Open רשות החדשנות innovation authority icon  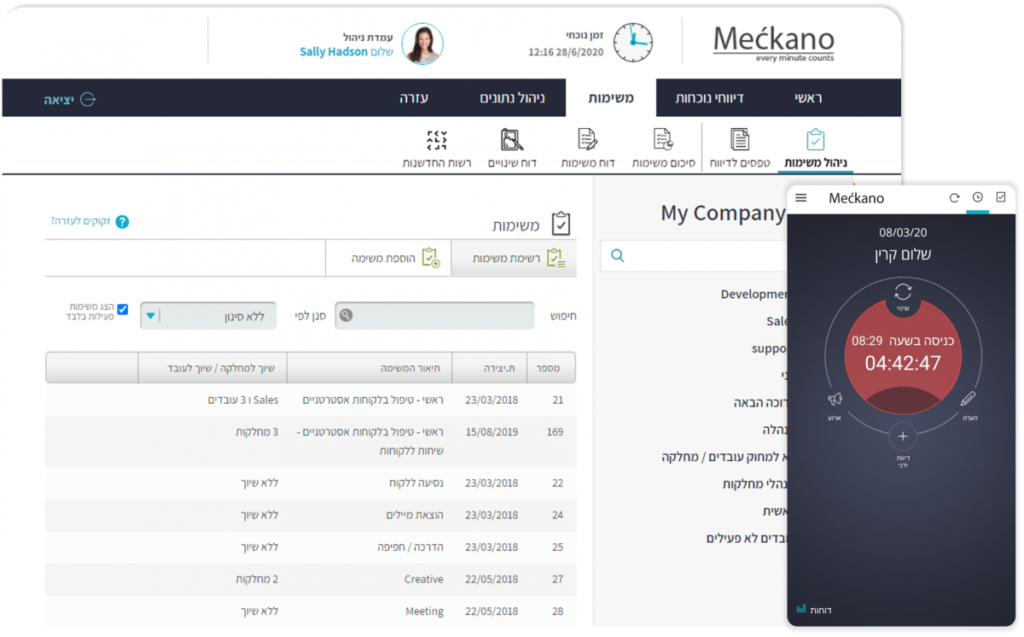click(x=436, y=140)
